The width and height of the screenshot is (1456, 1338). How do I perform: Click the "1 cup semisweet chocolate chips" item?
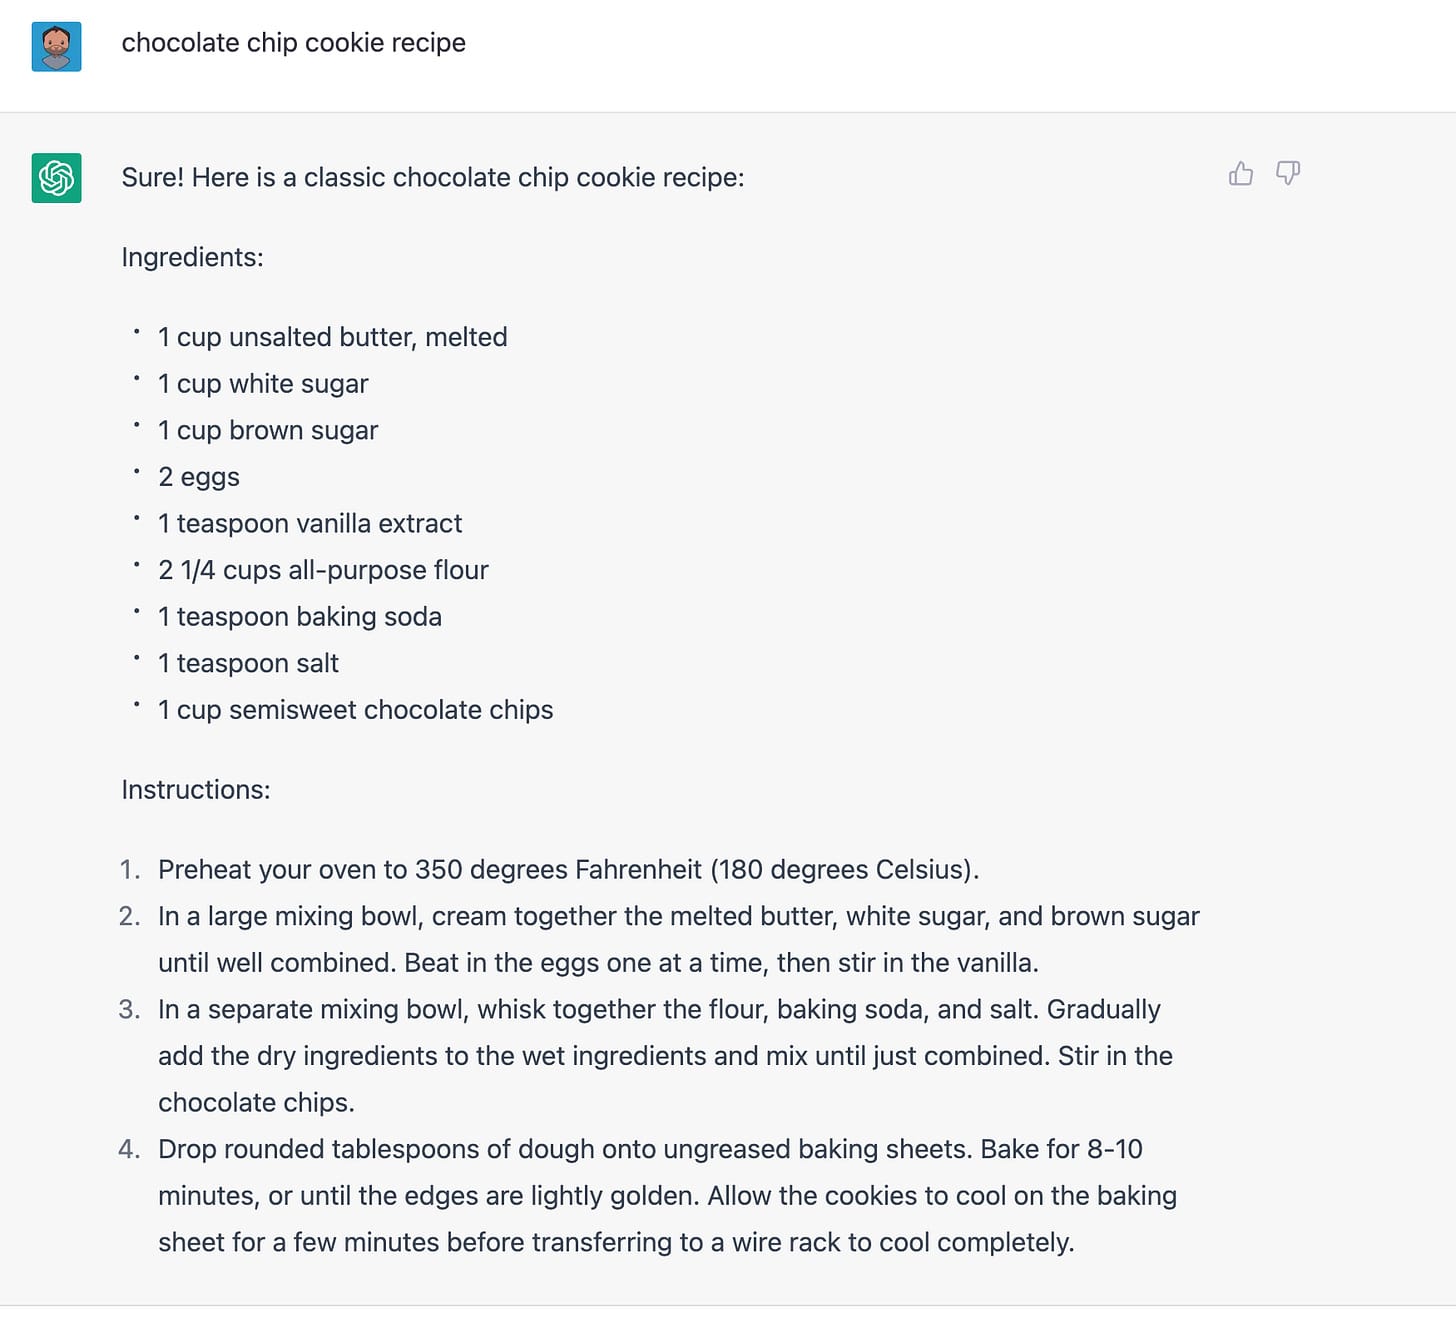pyautogui.click(x=355, y=710)
